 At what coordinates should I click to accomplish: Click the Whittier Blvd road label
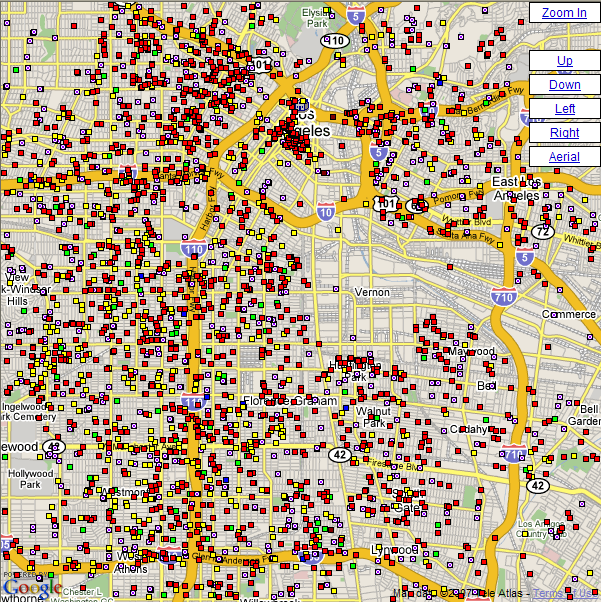(x=467, y=222)
